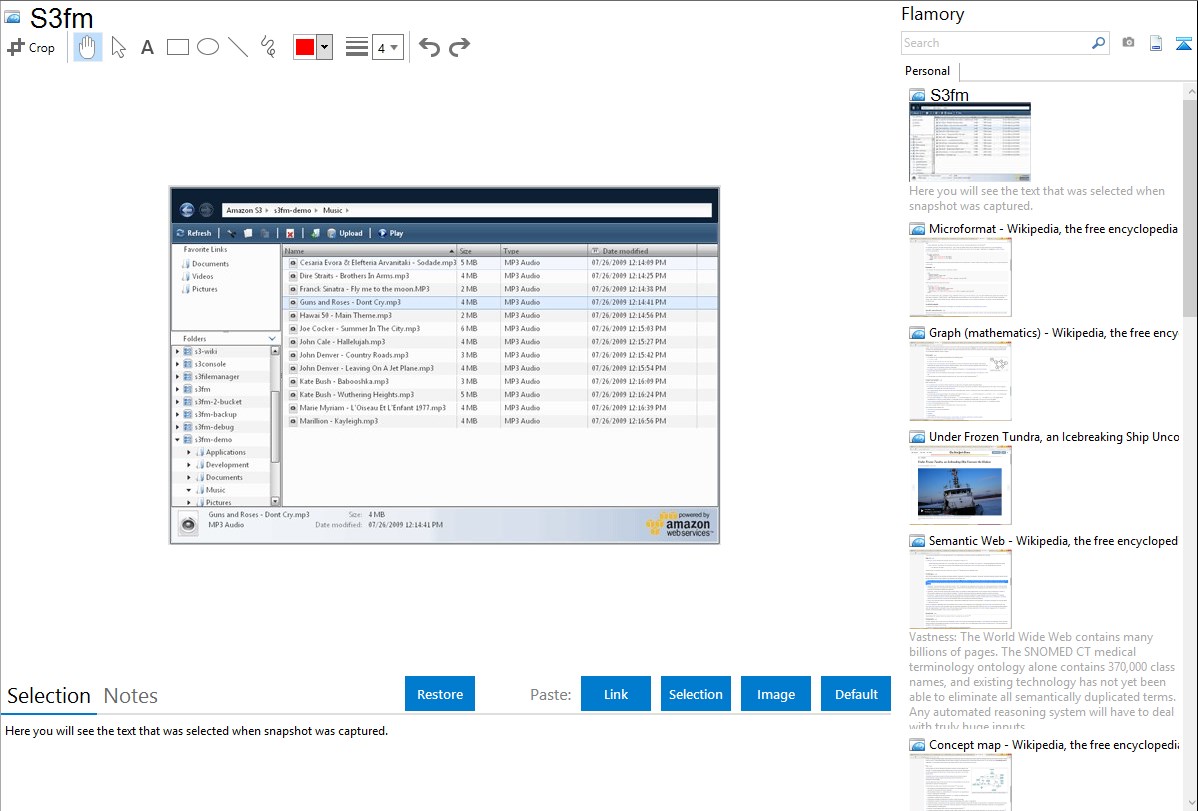
Task: Click the S3fm heading title text
Action: click(61, 18)
